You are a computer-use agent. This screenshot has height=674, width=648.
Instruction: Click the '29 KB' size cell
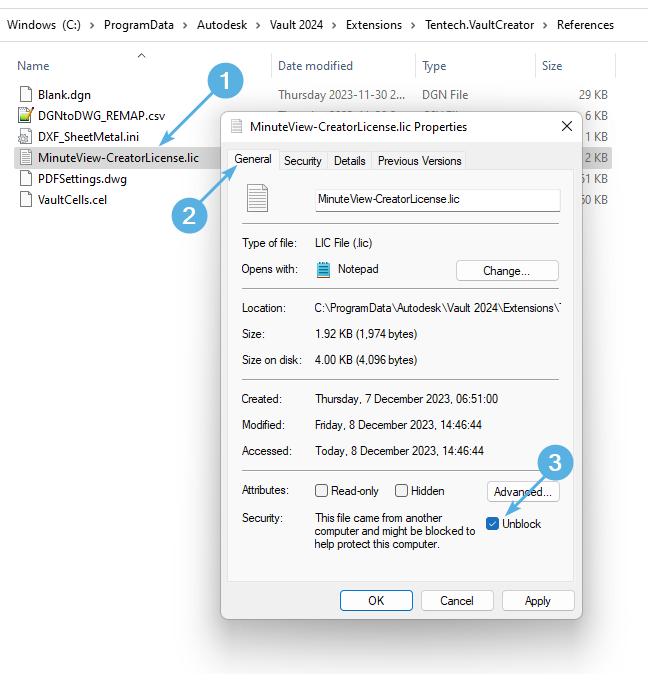point(593,95)
